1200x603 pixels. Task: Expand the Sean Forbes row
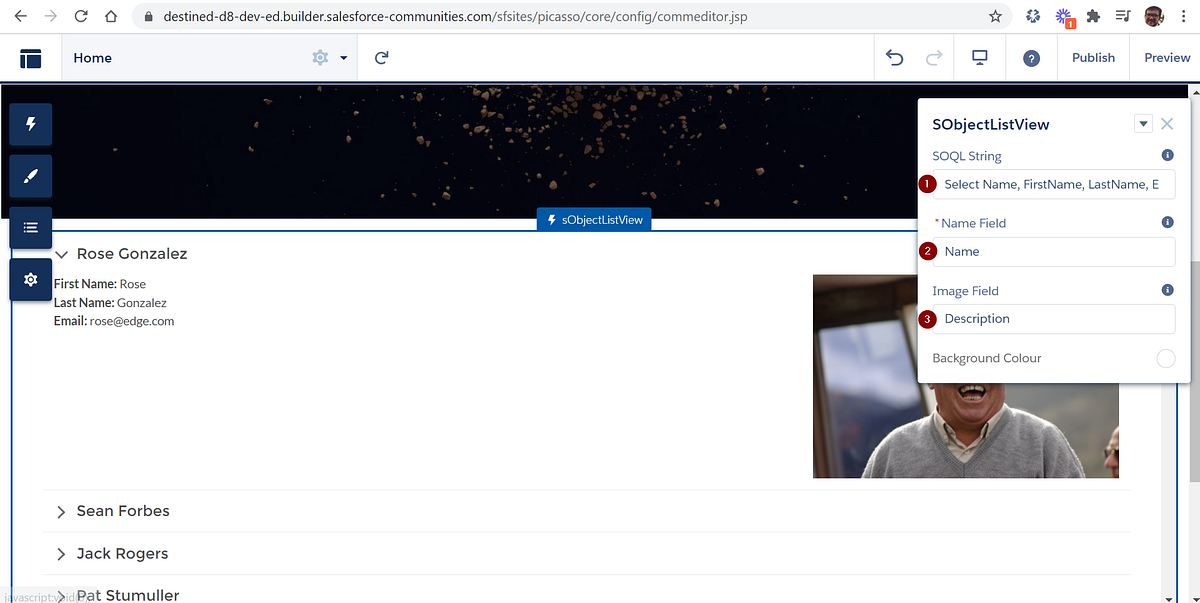tap(62, 511)
